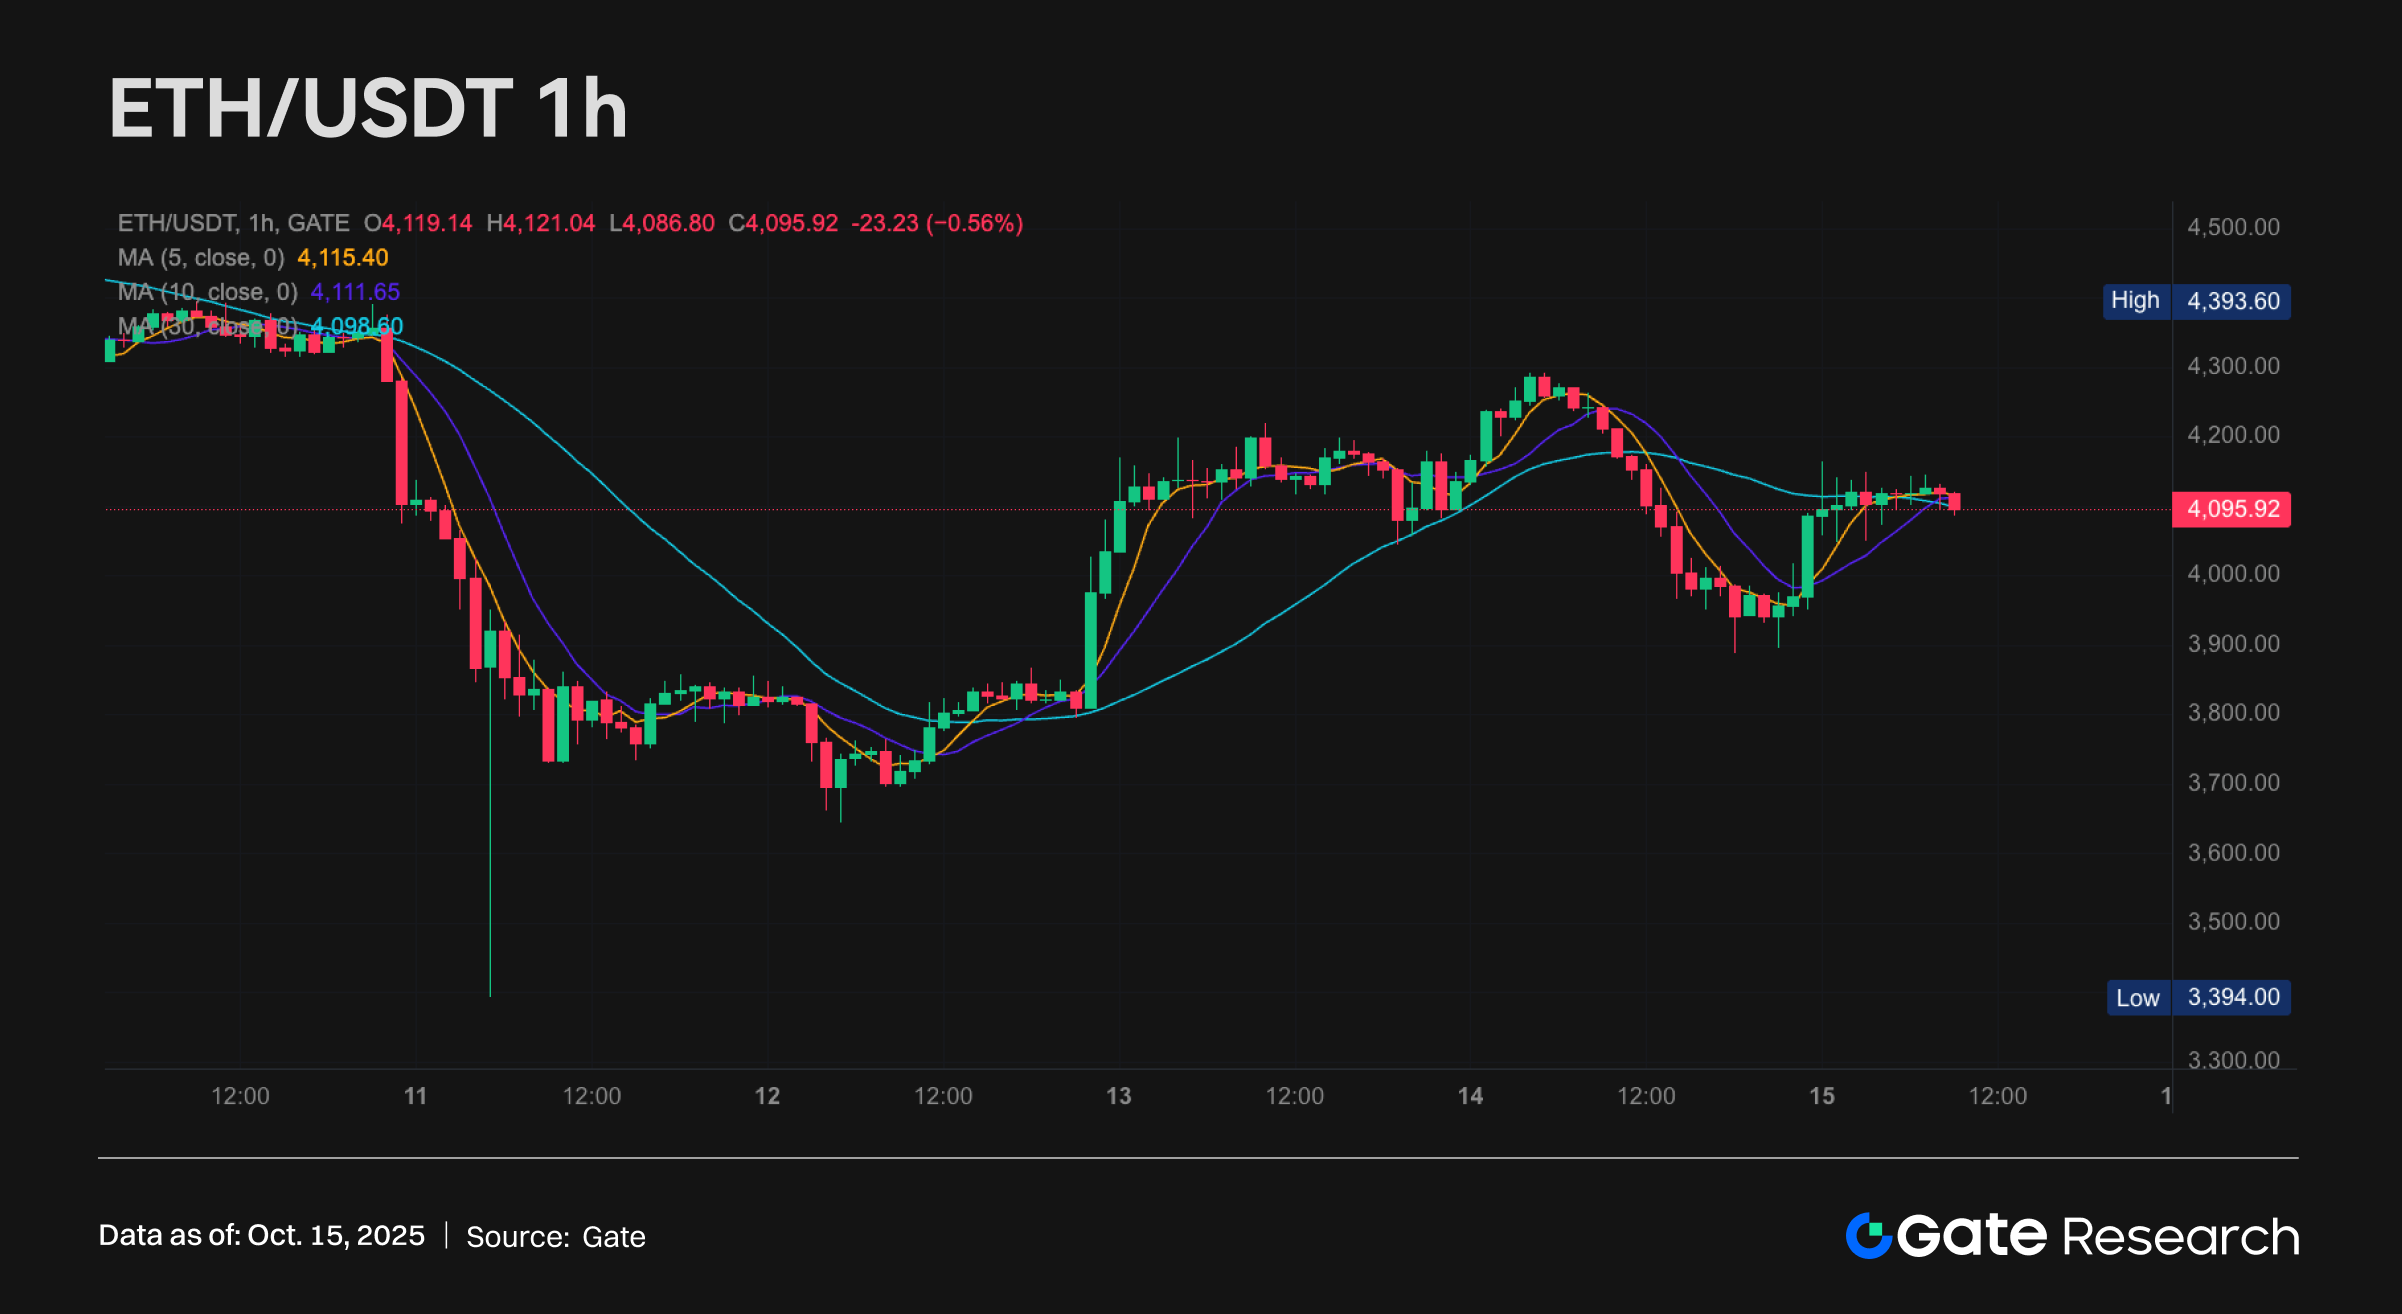Click the ETH/USDT 1h chart title

click(368, 108)
